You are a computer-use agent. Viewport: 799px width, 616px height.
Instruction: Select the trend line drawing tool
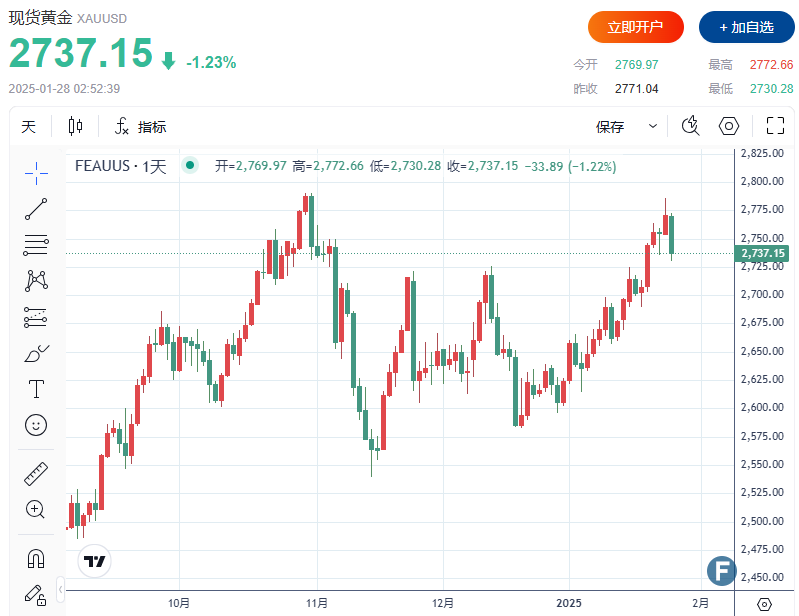click(36, 209)
